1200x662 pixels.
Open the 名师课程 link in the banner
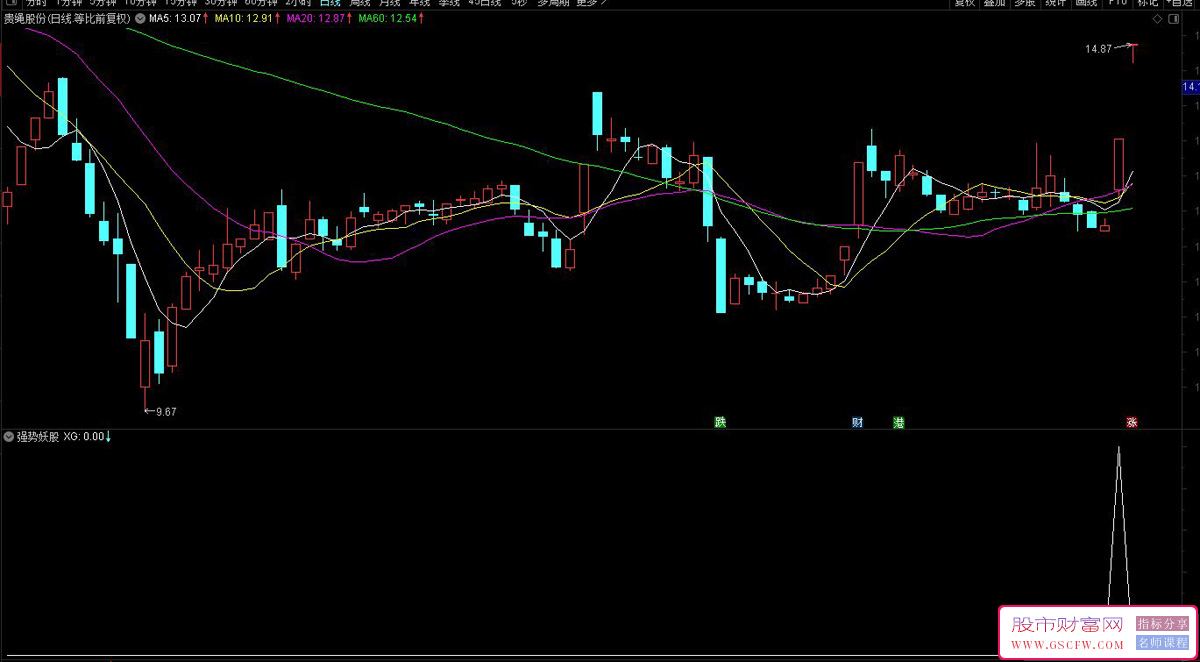click(x=1162, y=642)
